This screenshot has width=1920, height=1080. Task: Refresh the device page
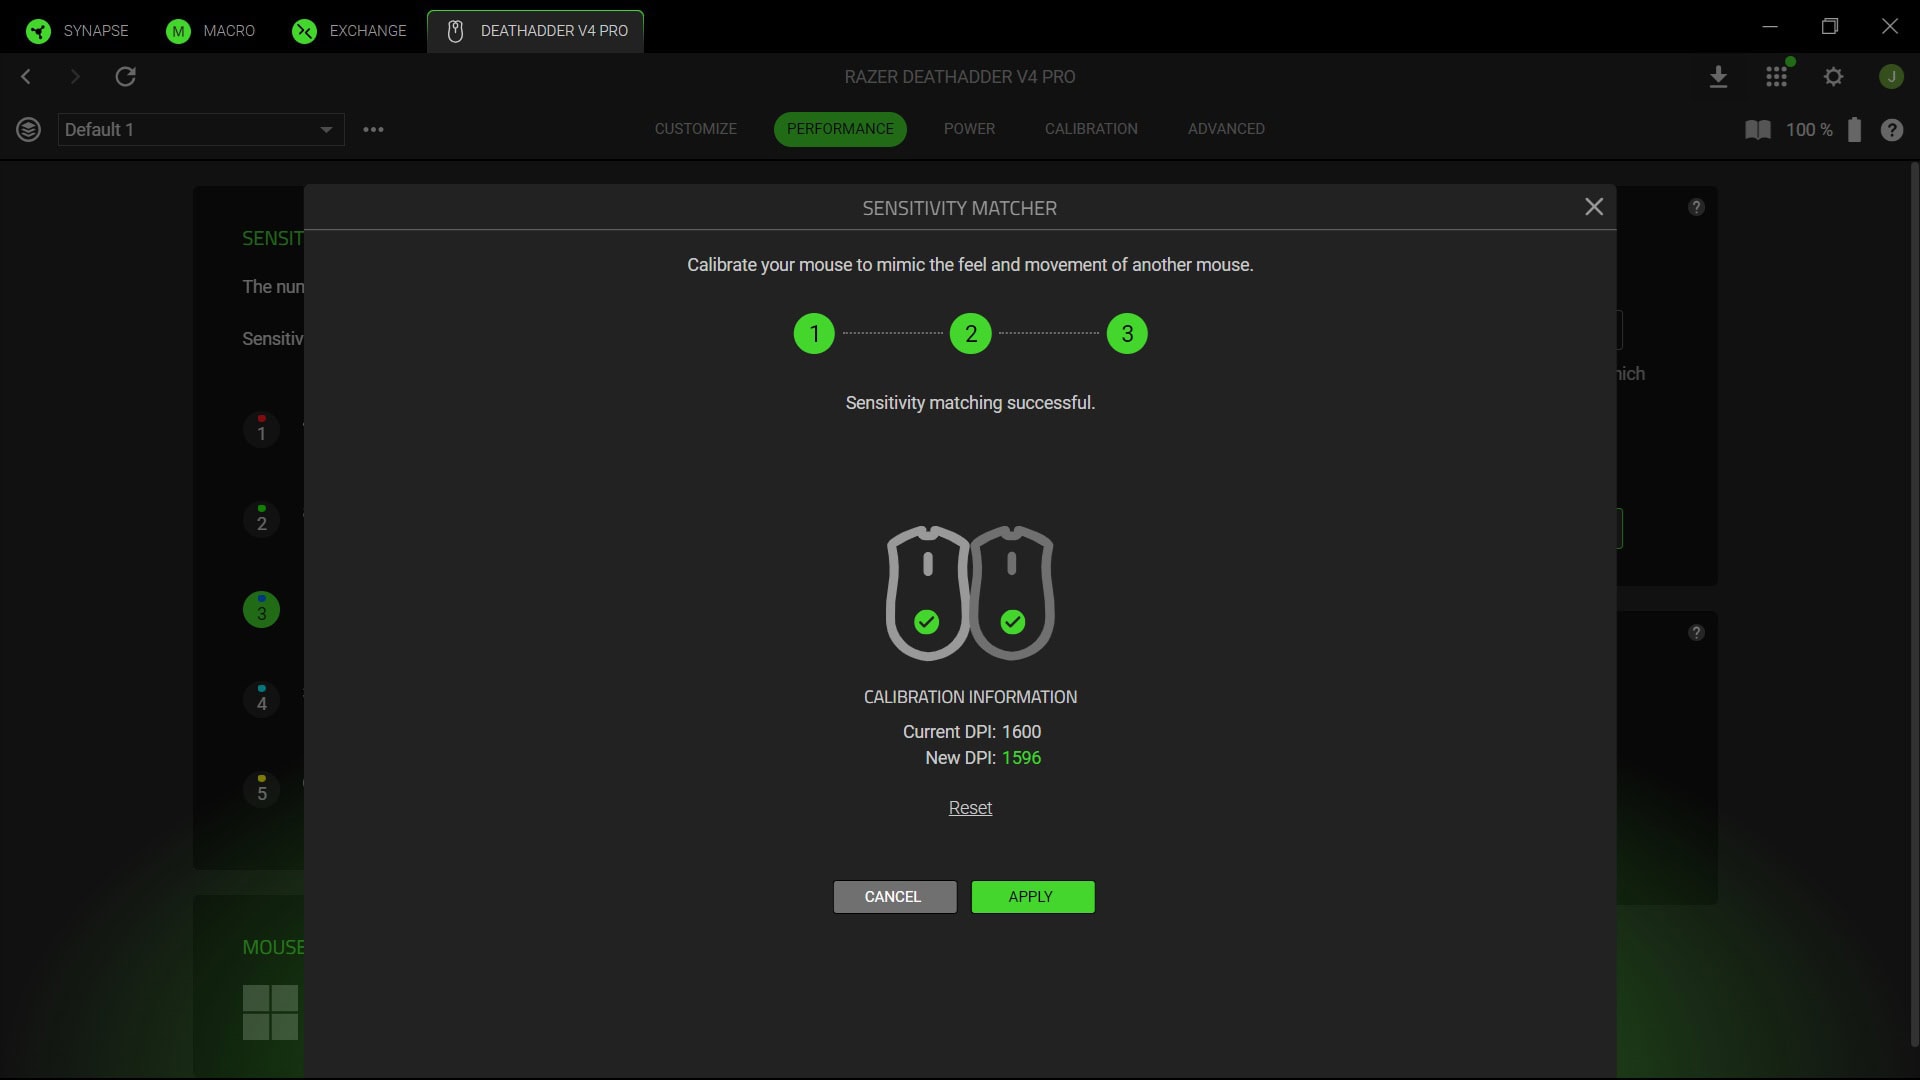click(125, 76)
